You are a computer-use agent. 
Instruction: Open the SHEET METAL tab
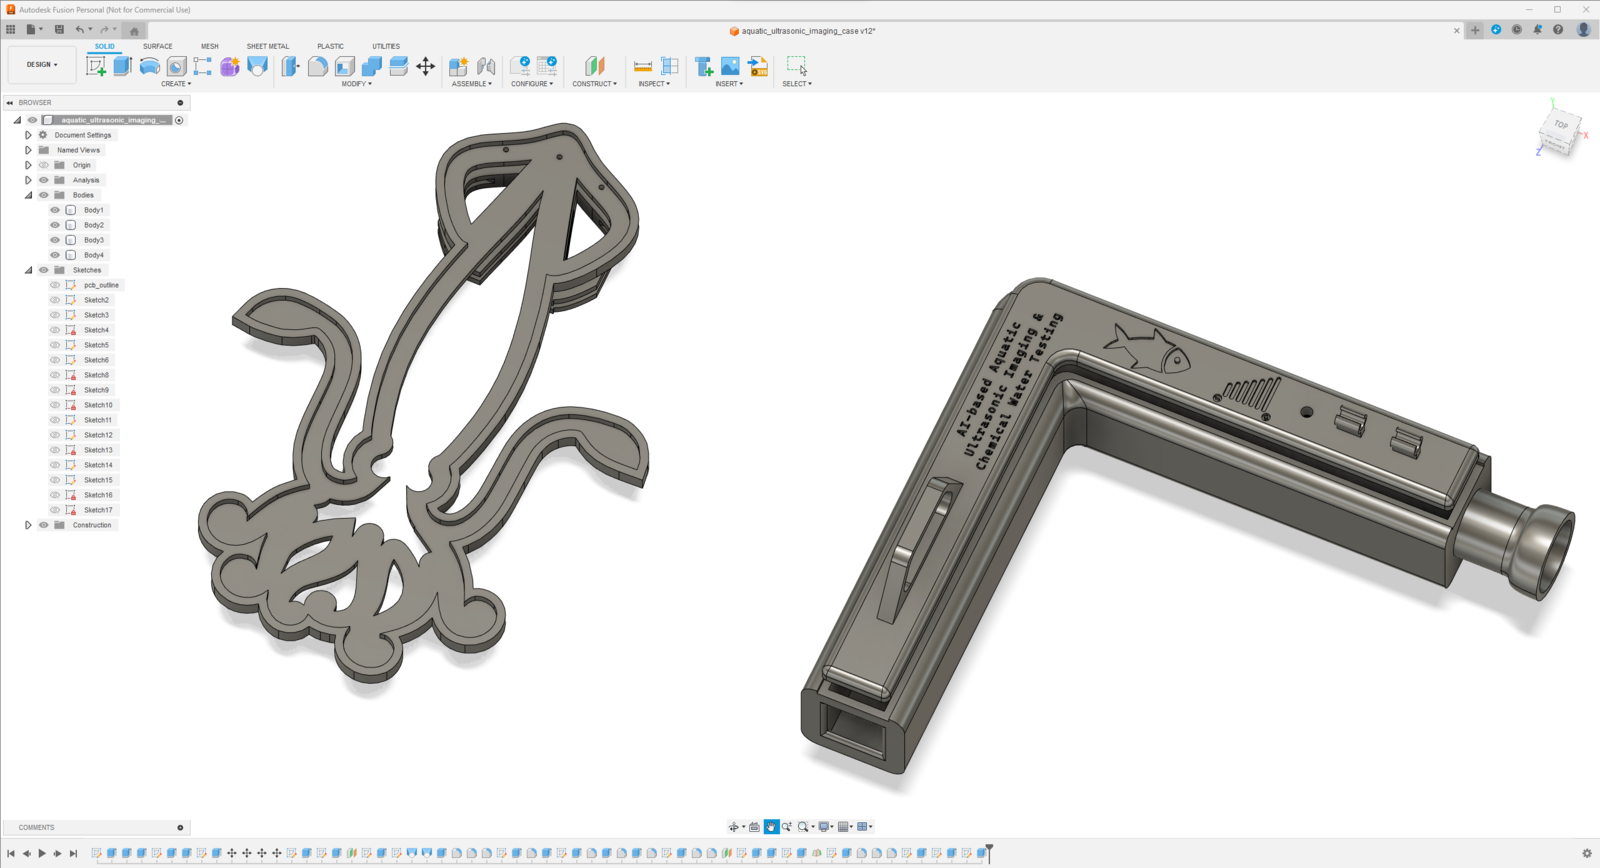point(267,46)
